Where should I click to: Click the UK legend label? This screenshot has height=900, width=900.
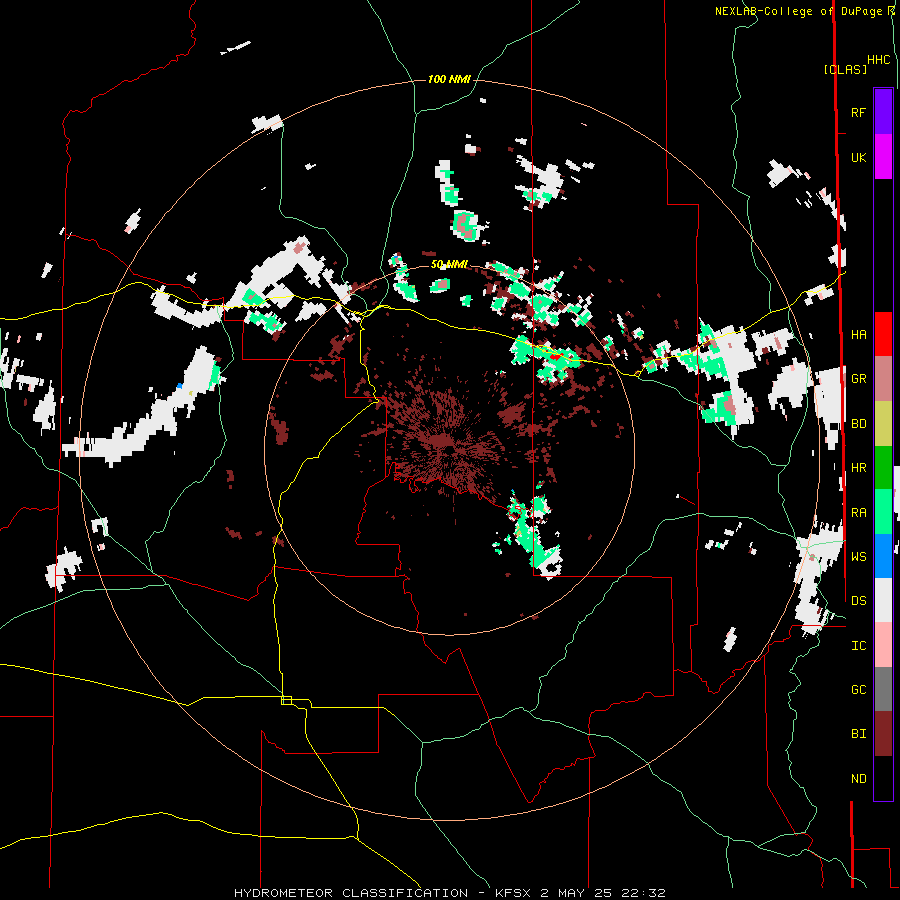tap(858, 157)
